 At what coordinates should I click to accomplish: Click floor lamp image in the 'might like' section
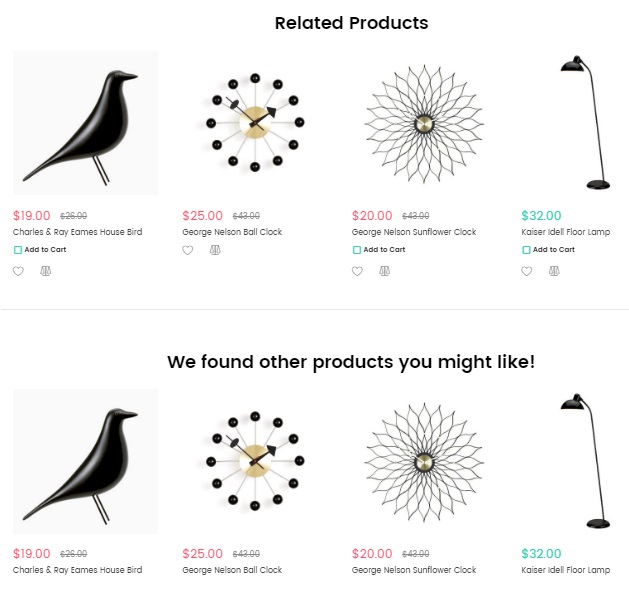pos(585,461)
